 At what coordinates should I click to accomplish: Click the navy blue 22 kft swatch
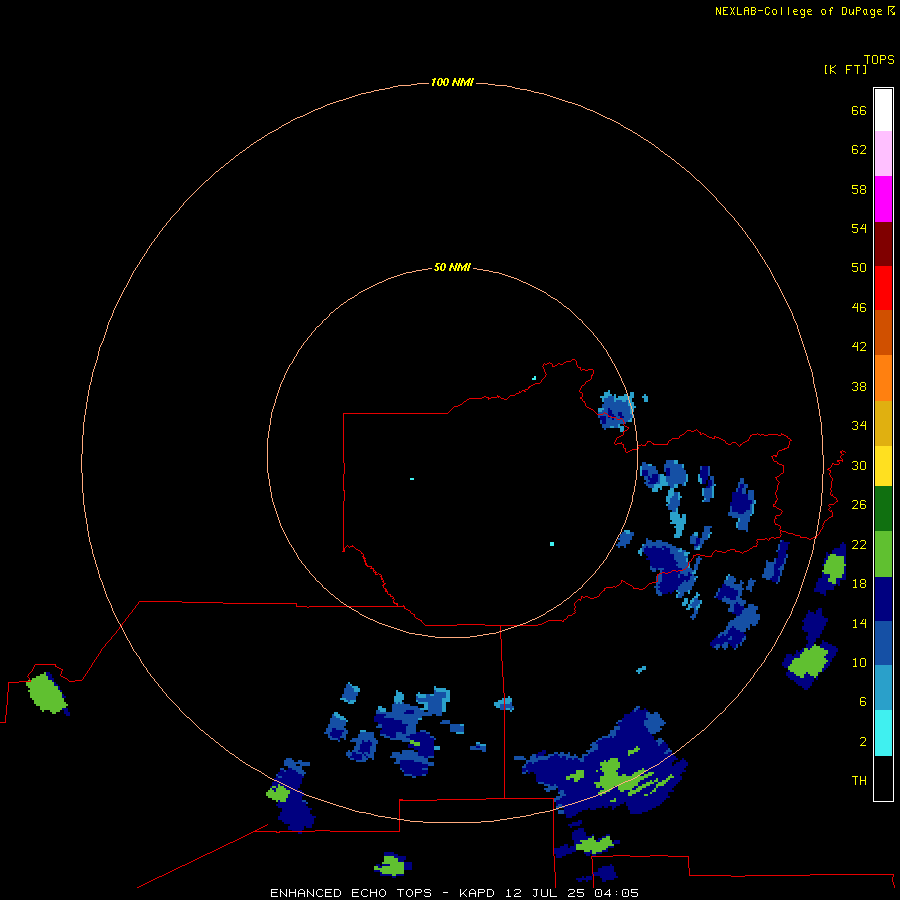(883, 599)
